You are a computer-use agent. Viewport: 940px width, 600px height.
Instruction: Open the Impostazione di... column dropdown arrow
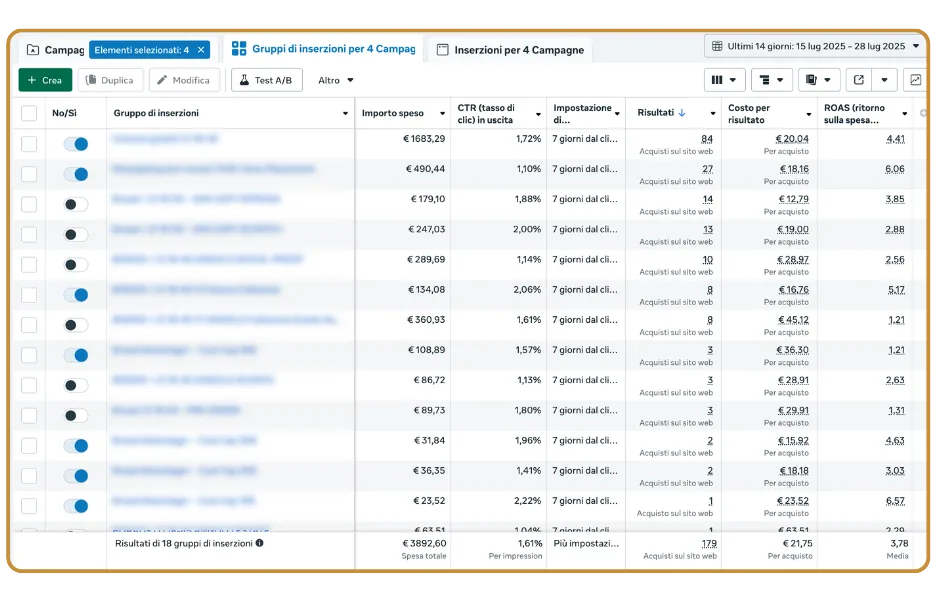617,113
